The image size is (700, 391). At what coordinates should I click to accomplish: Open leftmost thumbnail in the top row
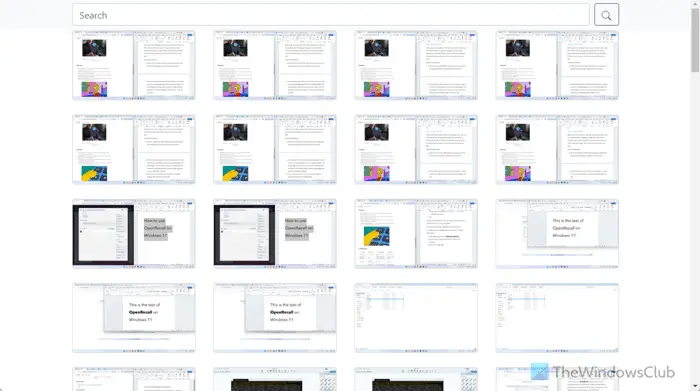tap(134, 65)
